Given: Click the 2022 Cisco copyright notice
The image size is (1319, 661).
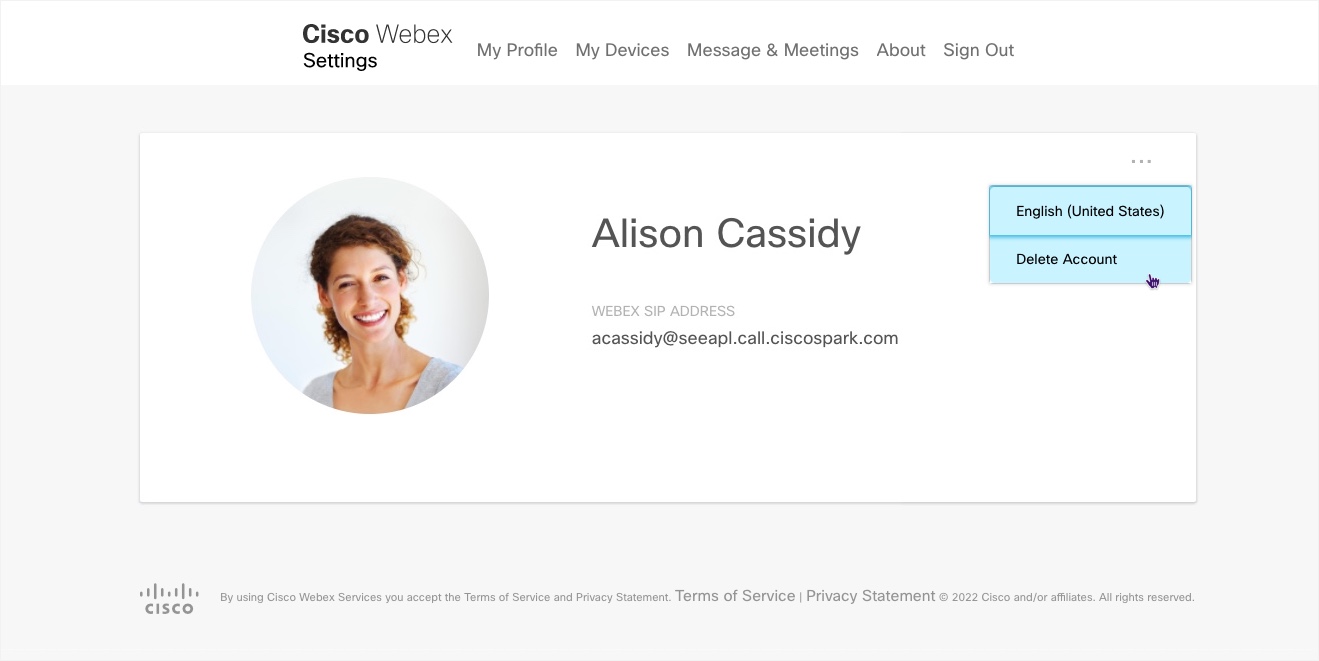Looking at the screenshot, I should pyautogui.click(x=1067, y=598).
